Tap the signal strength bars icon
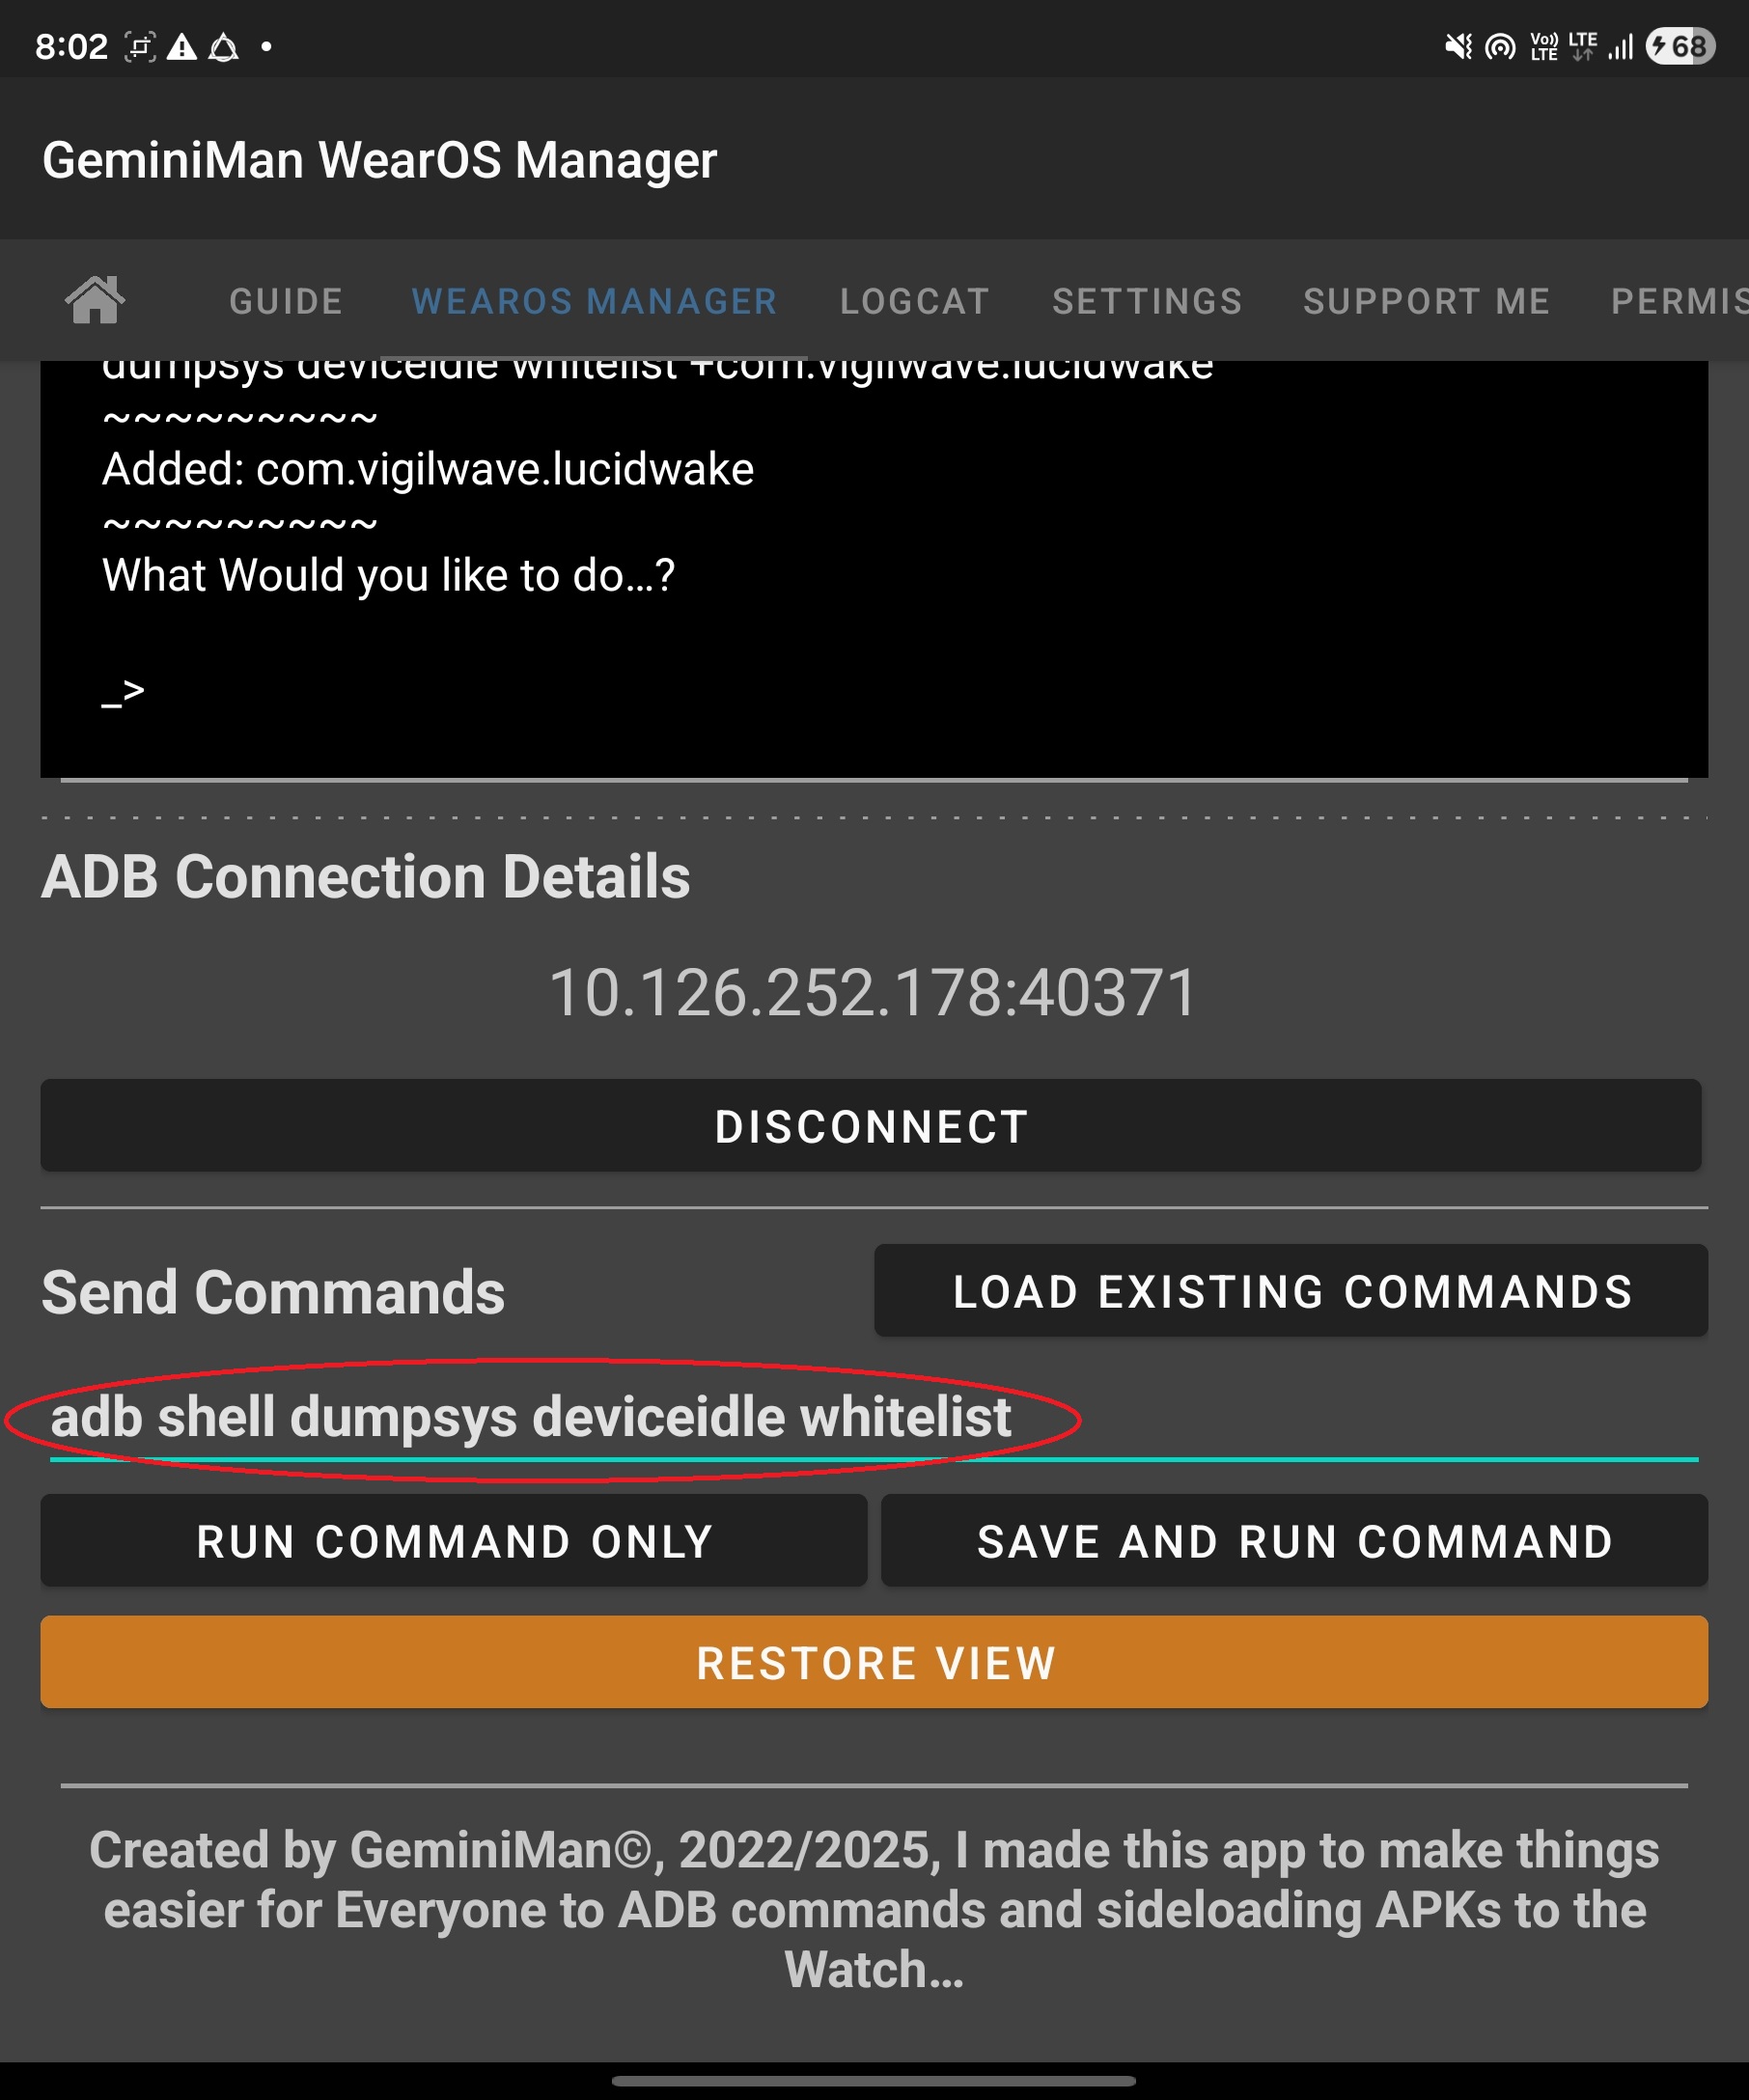This screenshot has width=1749, height=2100. tap(1621, 46)
